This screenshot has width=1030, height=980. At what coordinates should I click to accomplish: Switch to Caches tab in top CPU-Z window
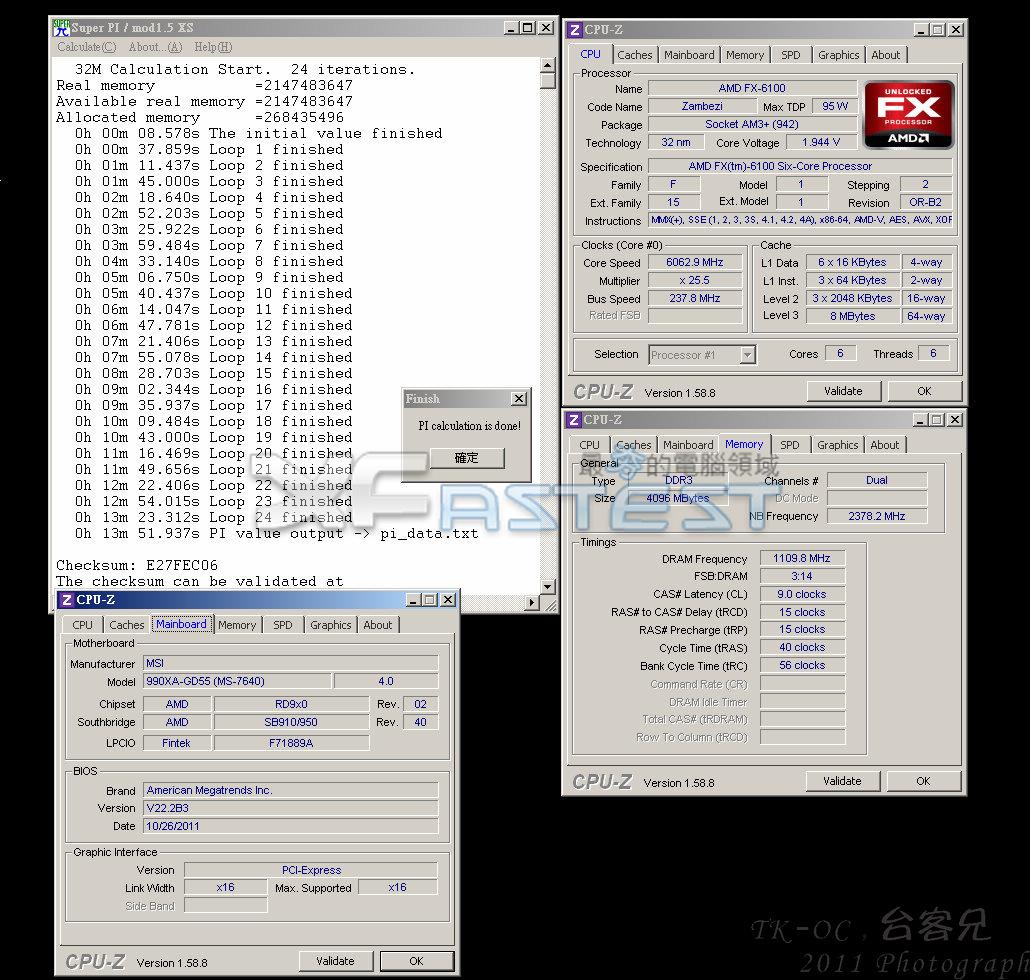(x=635, y=55)
